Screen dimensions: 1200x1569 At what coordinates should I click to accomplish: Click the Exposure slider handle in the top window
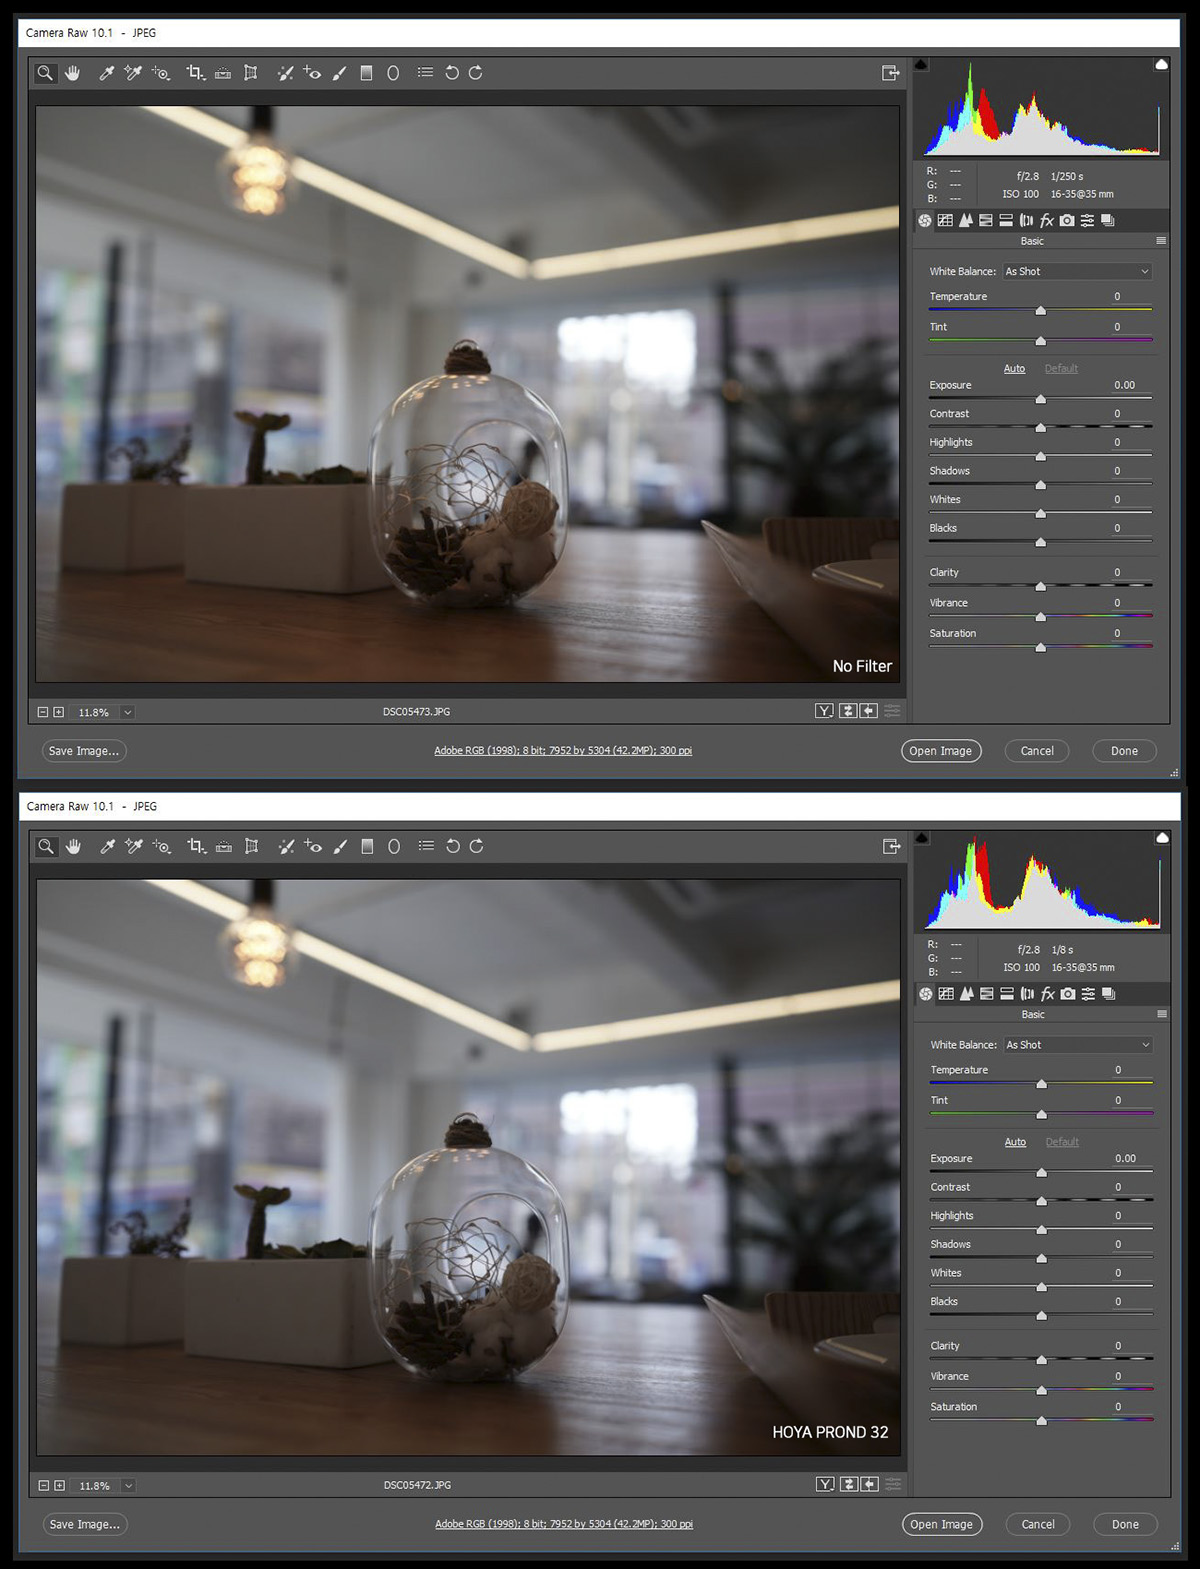[x=1041, y=399]
